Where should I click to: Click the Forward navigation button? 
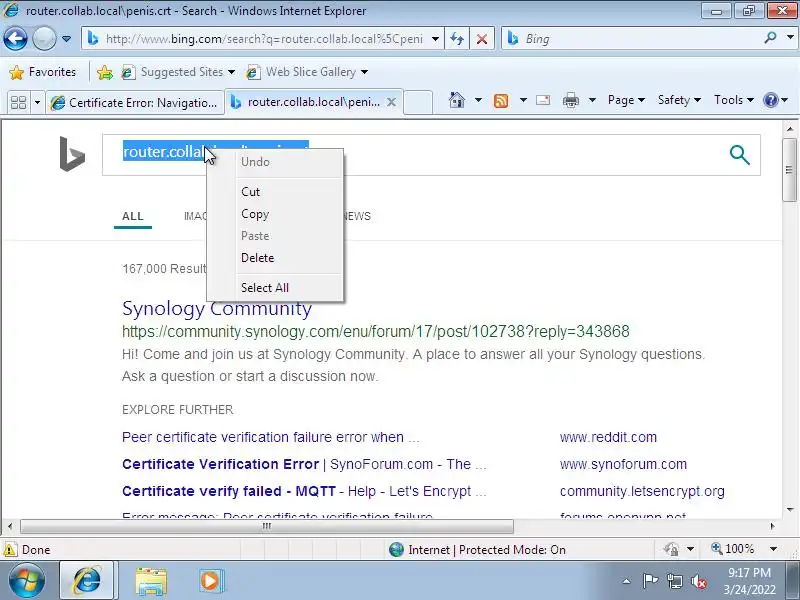click(44, 38)
